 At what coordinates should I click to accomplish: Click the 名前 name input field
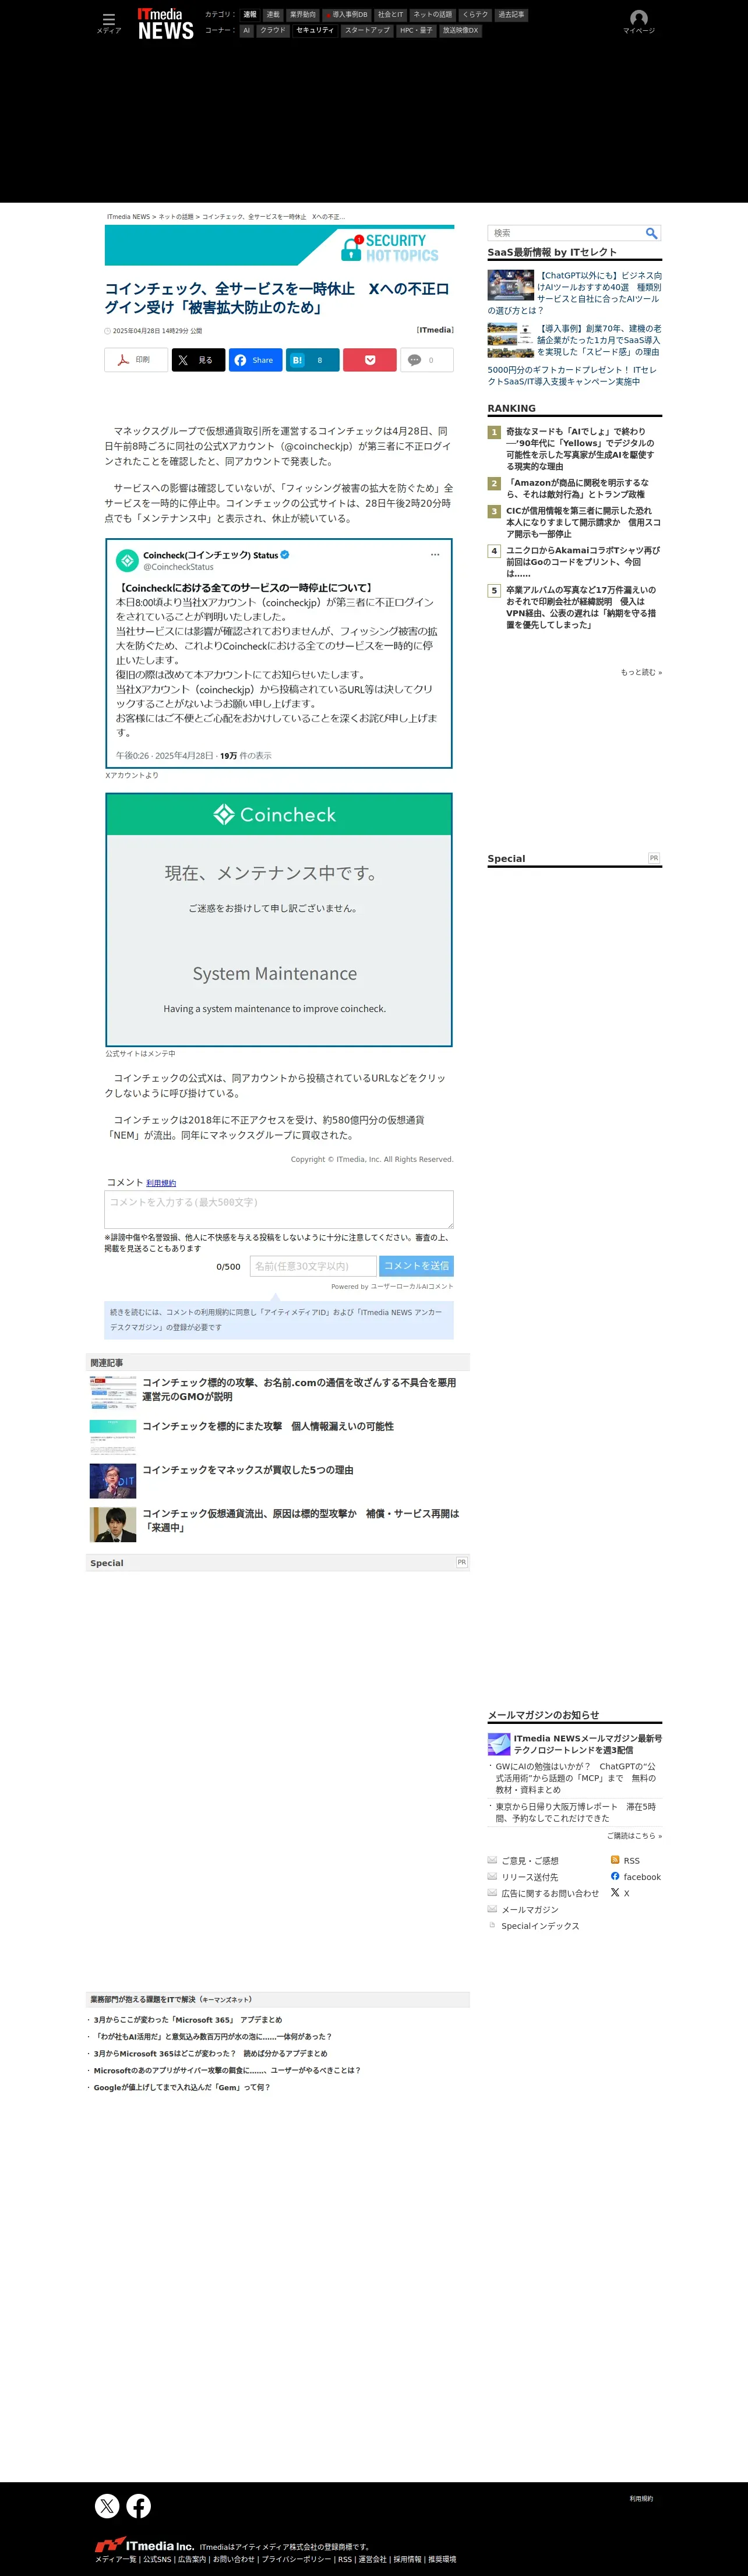click(313, 1266)
